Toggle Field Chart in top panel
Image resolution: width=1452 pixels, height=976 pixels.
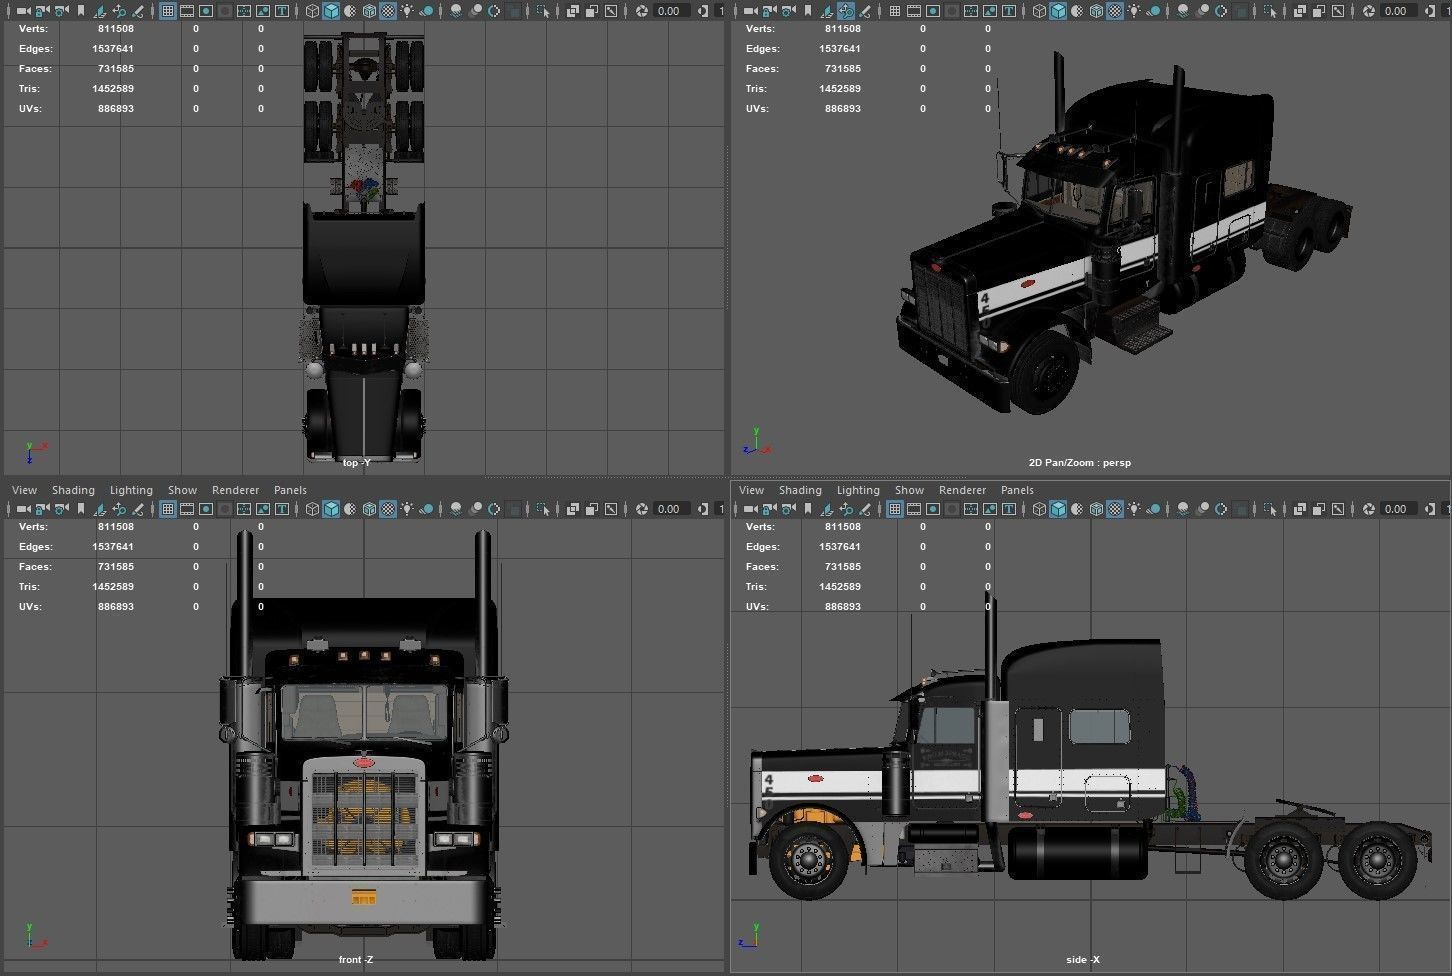click(x=244, y=11)
